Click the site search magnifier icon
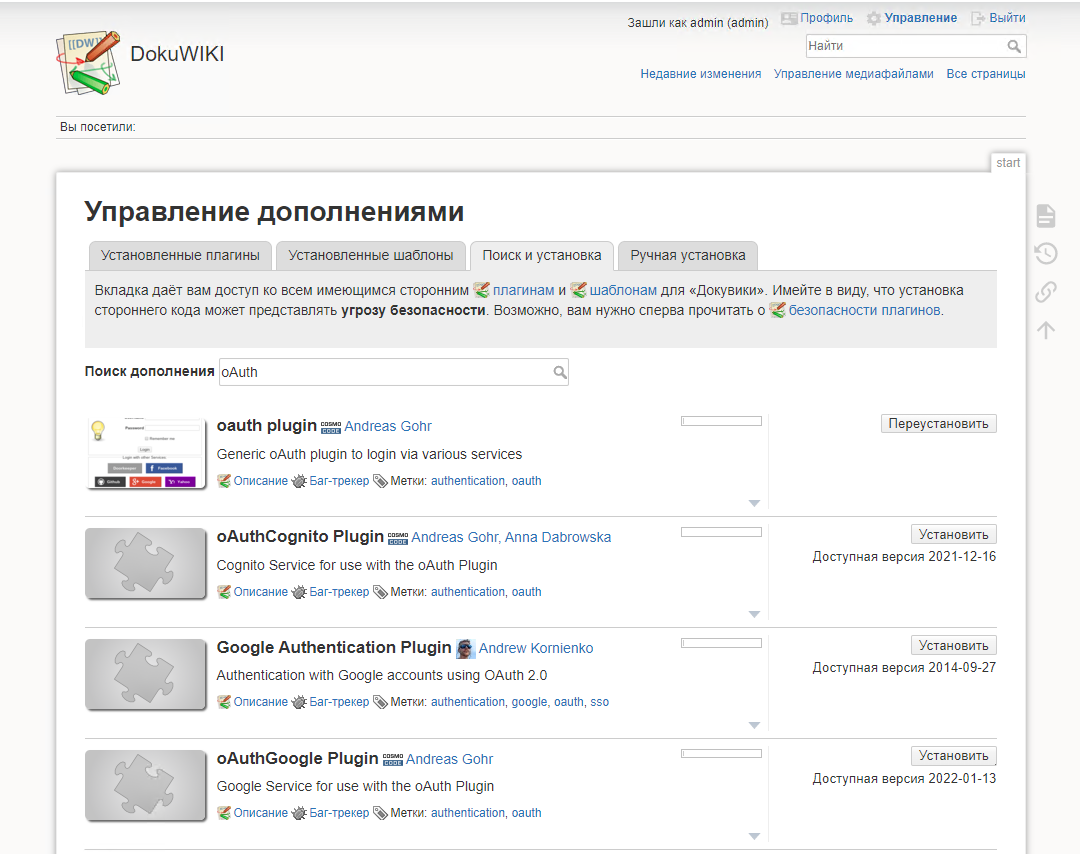The width and height of the screenshot is (1080, 854). tap(1014, 46)
